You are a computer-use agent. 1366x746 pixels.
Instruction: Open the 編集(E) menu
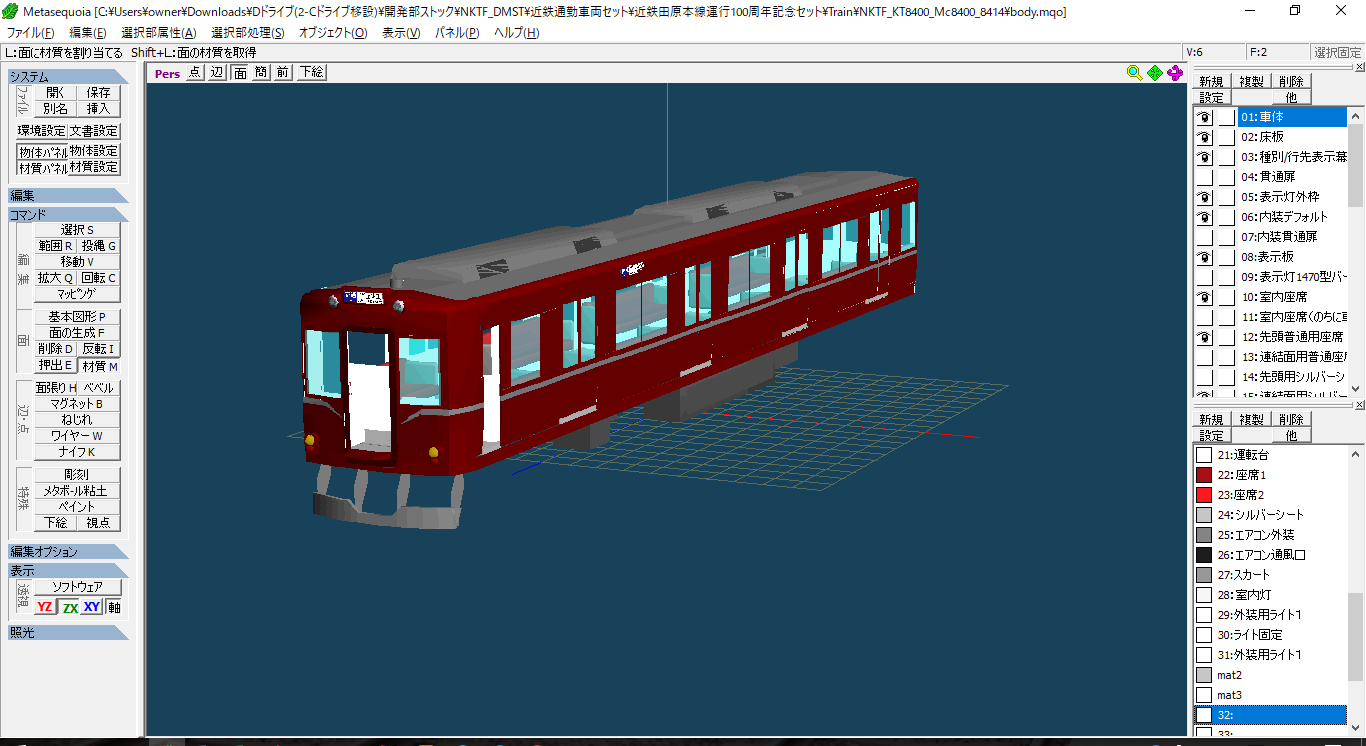click(87, 33)
